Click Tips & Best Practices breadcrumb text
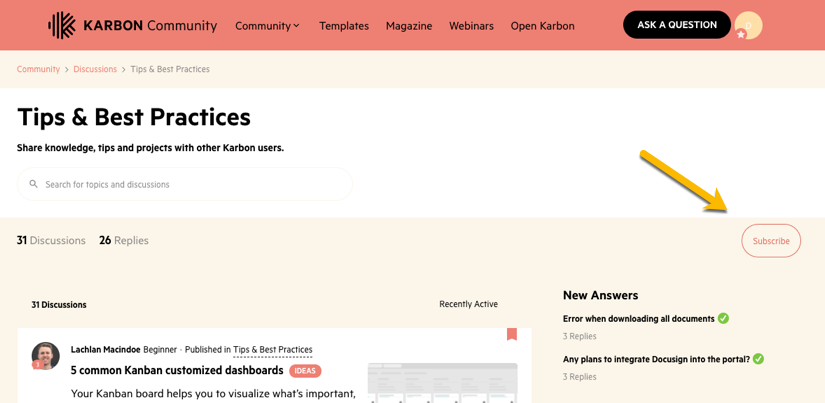The image size is (825, 403). (170, 69)
